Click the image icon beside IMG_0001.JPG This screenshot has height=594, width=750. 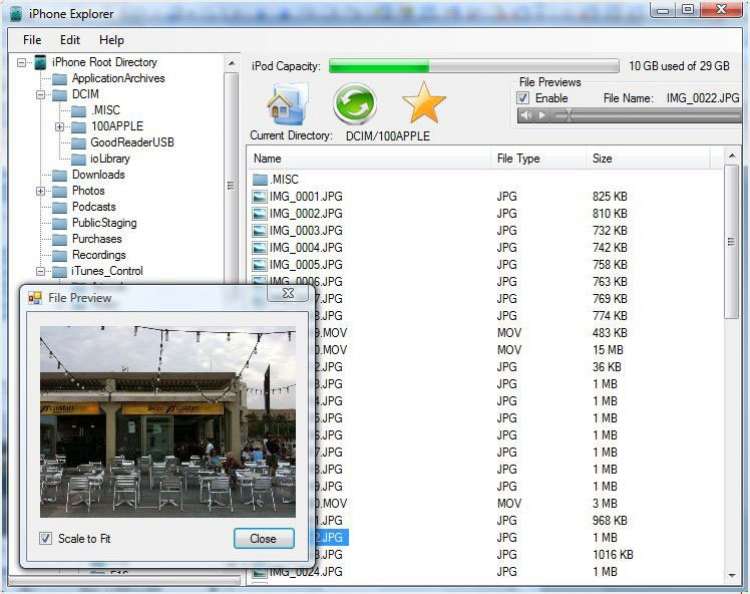tap(260, 197)
